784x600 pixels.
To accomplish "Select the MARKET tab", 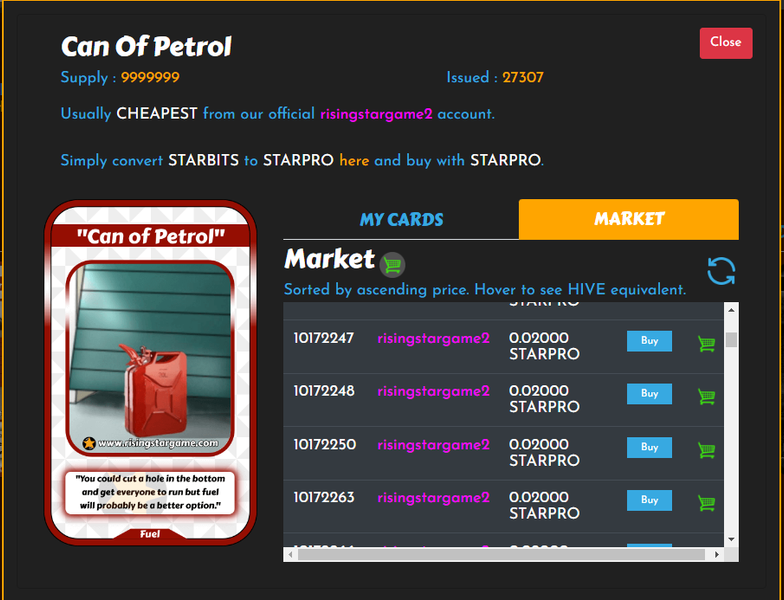I will click(x=628, y=219).
